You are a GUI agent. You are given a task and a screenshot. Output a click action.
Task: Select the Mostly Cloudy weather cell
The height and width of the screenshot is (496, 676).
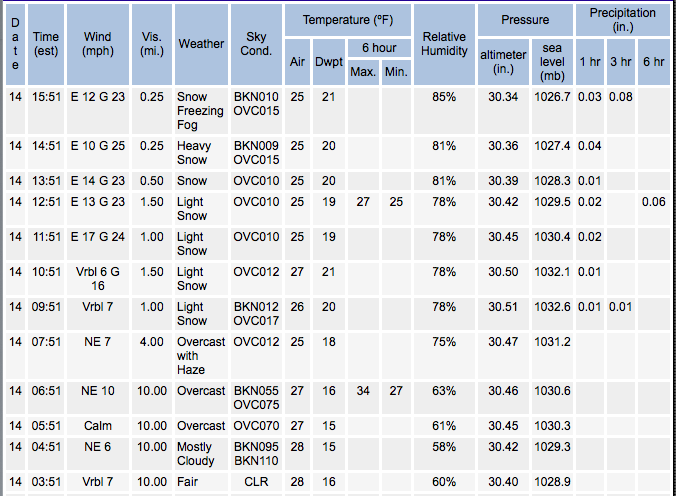pos(196,454)
